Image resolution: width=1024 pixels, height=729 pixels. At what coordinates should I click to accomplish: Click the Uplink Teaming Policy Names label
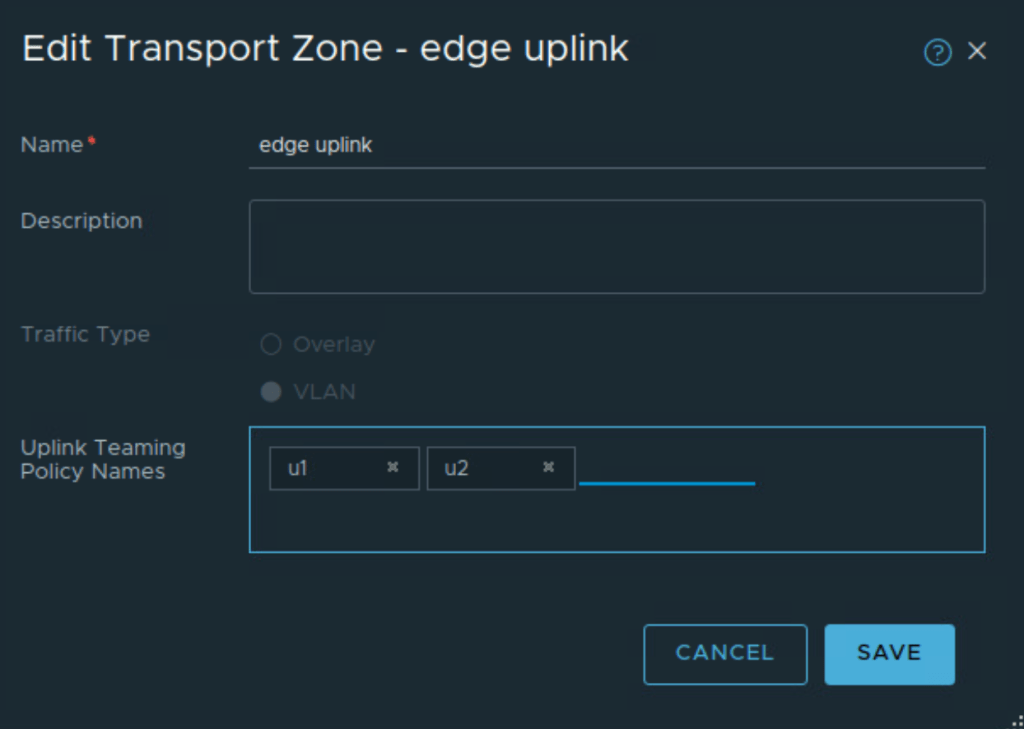(x=103, y=459)
